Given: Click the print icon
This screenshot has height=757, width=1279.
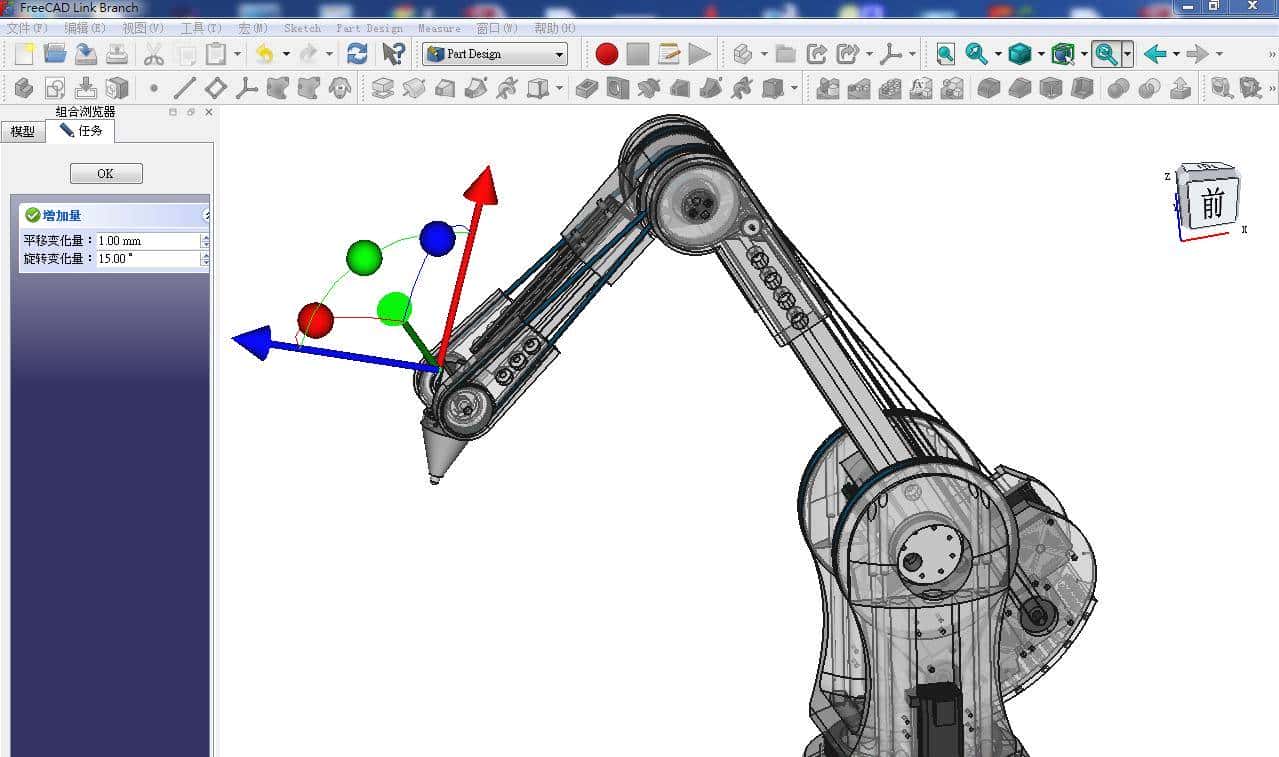Looking at the screenshot, I should pyautogui.click(x=117, y=54).
